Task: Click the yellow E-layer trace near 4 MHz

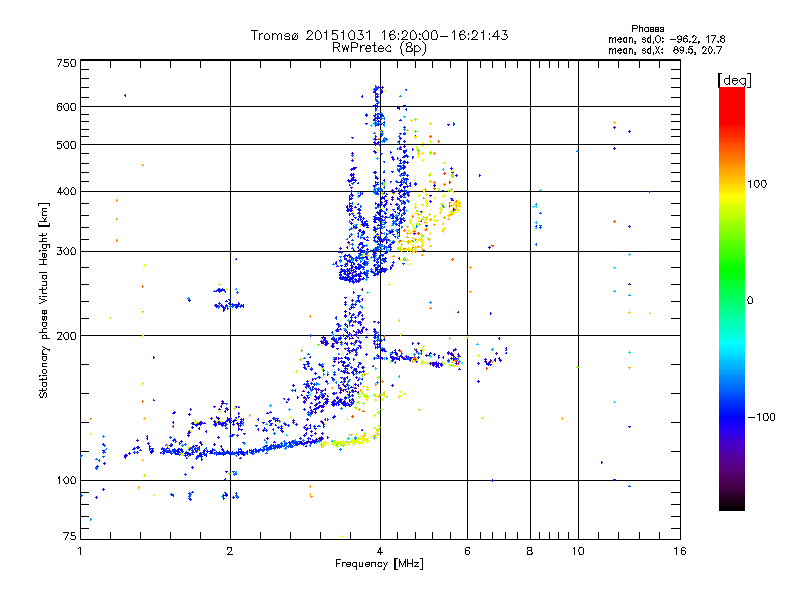Action: [x=351, y=439]
